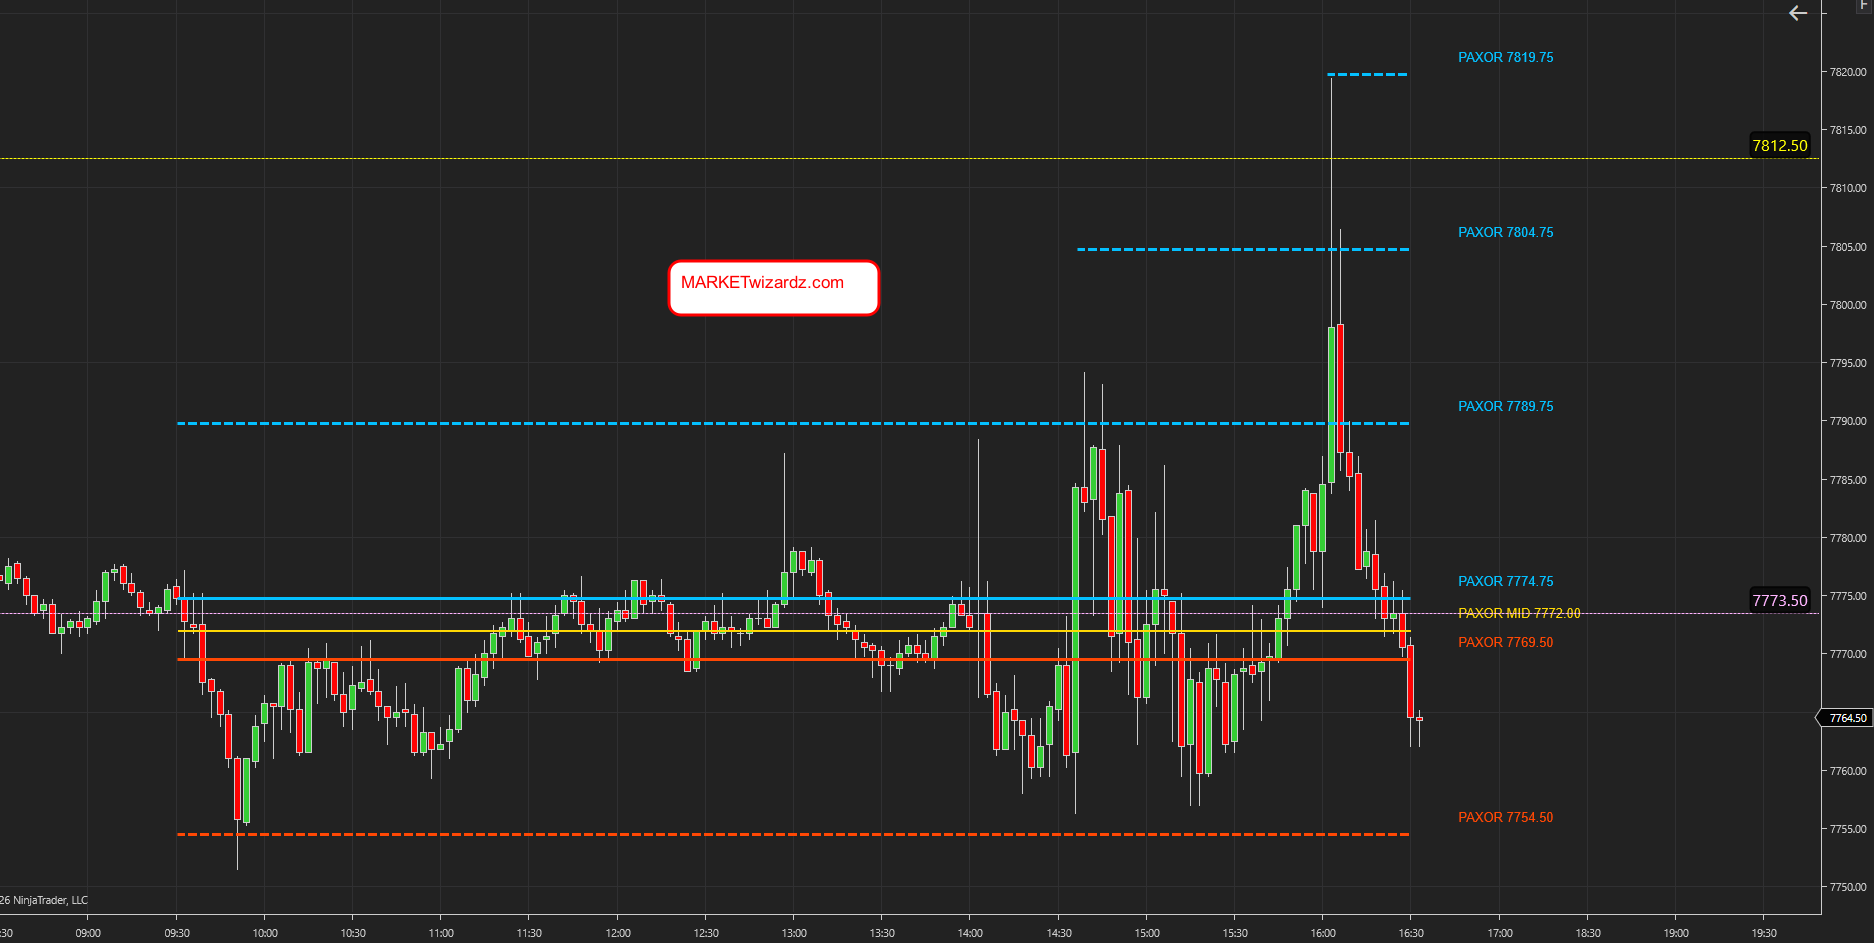
Task: Select the 13:00 time axis label
Action: pyautogui.click(x=794, y=933)
